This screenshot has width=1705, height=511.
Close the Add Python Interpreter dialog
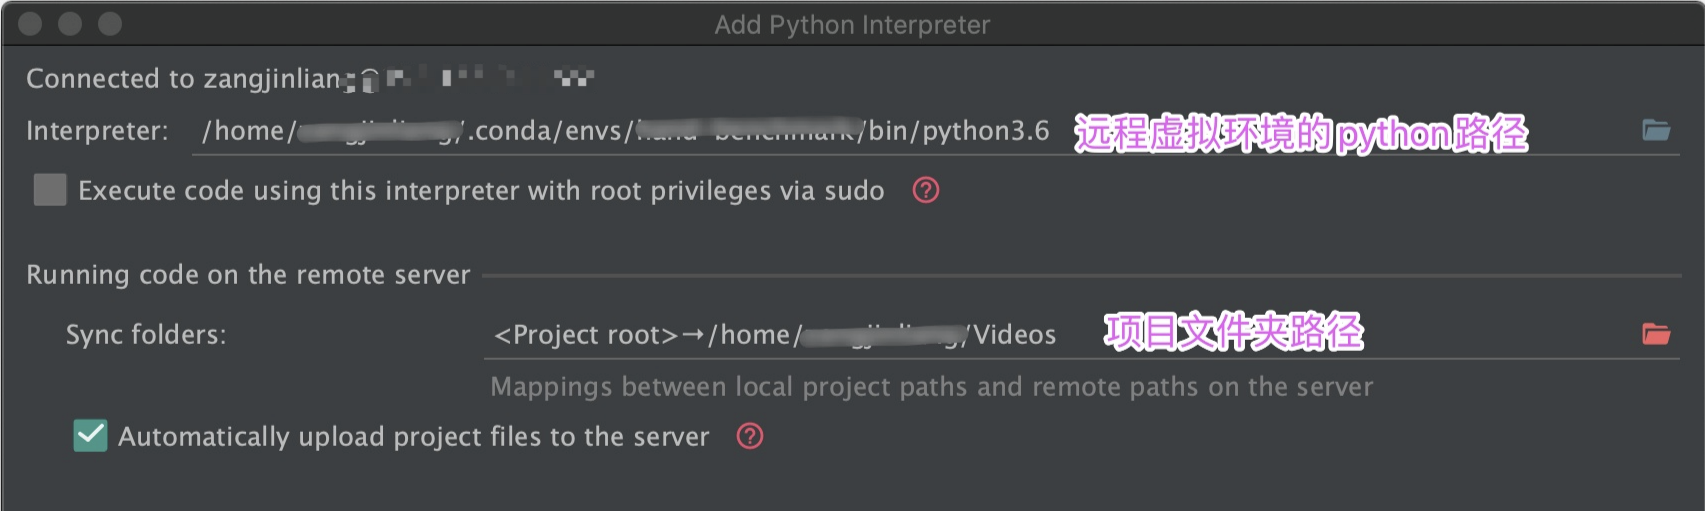[x=31, y=24]
